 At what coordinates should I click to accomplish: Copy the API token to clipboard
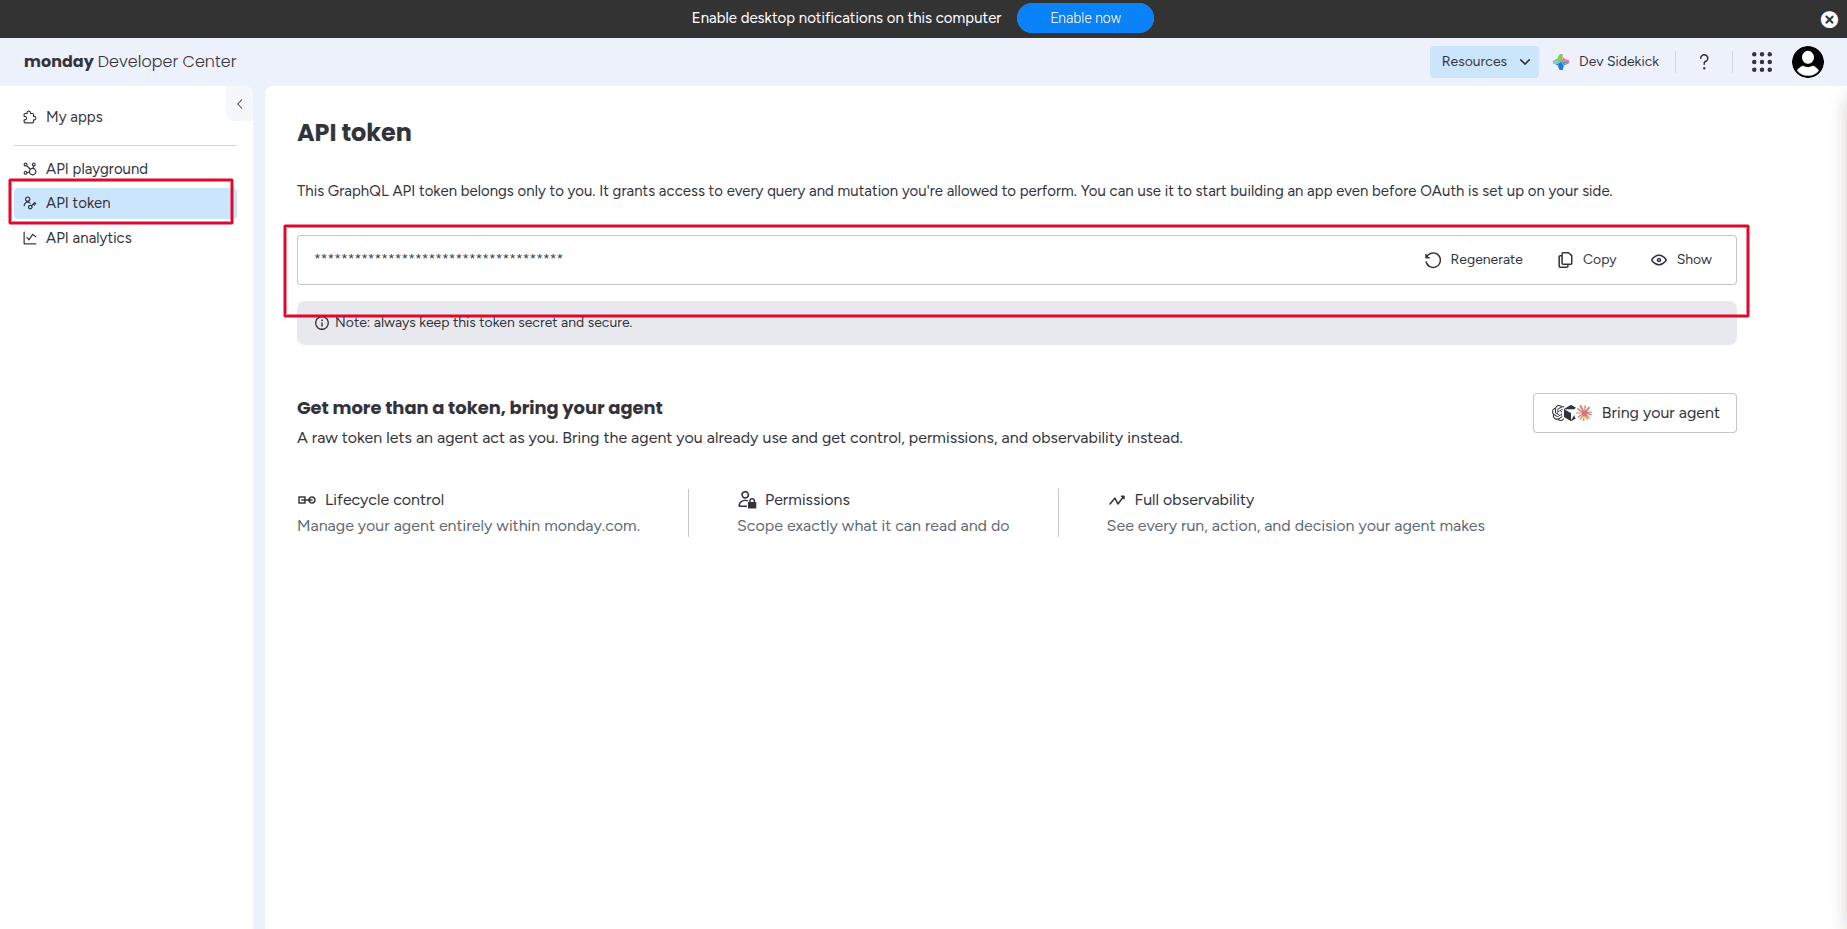[1587, 260]
